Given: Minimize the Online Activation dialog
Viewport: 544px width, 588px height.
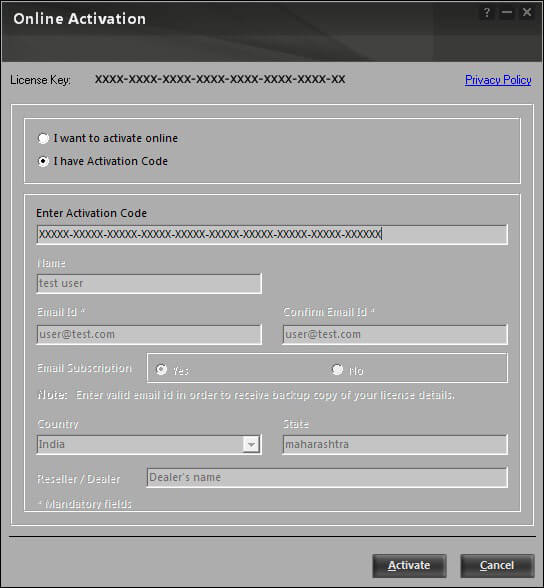Looking at the screenshot, I should tap(507, 13).
